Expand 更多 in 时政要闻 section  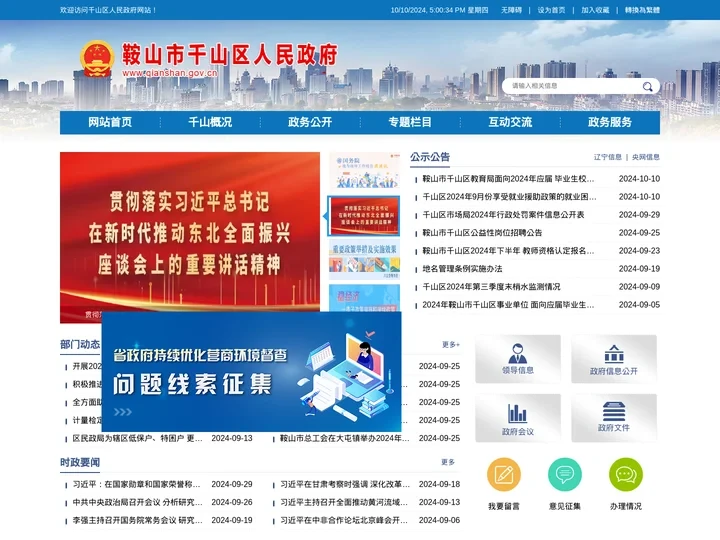tap(448, 462)
